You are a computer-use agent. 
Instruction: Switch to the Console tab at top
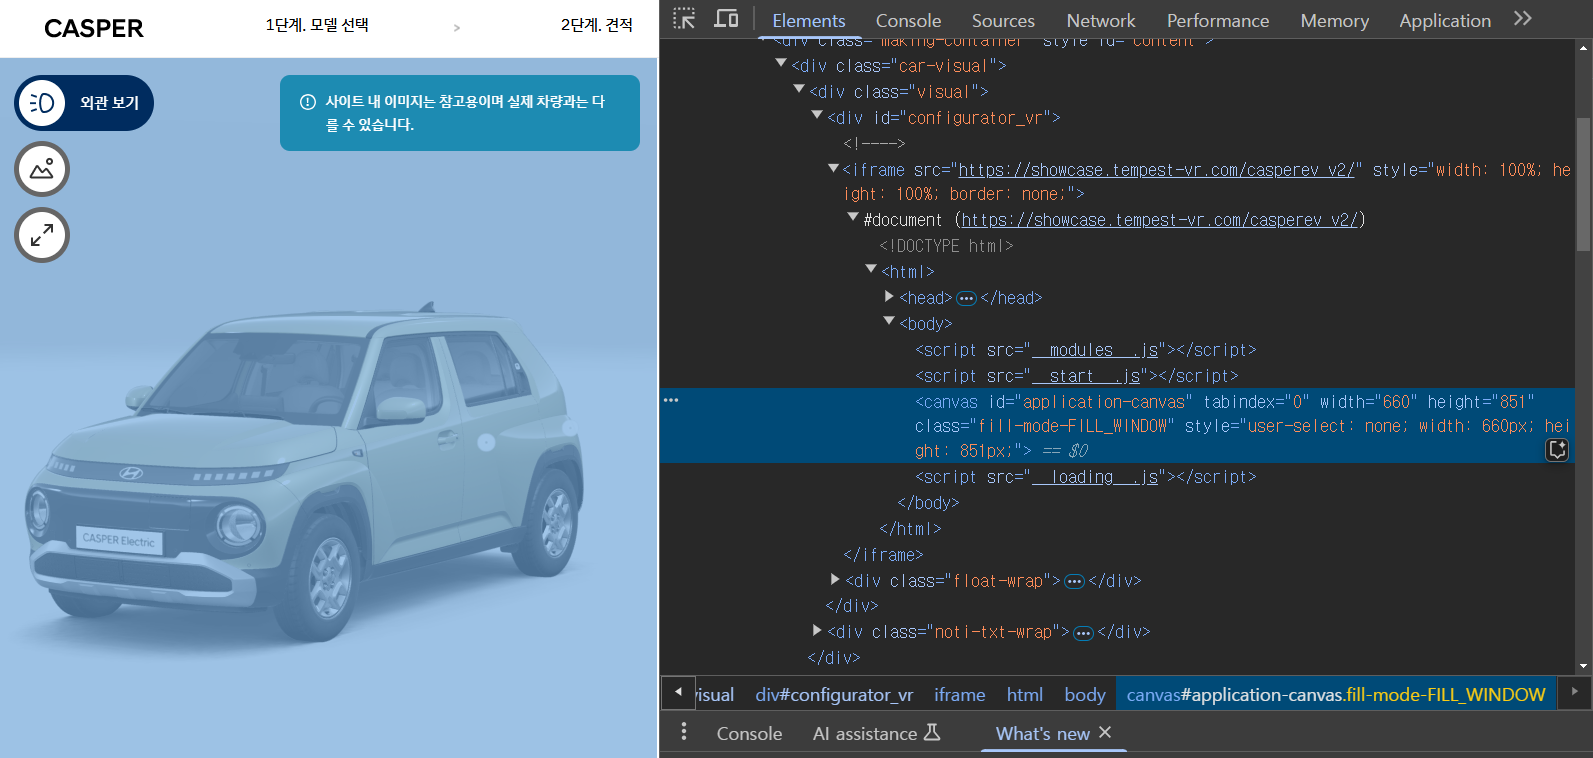click(x=908, y=20)
